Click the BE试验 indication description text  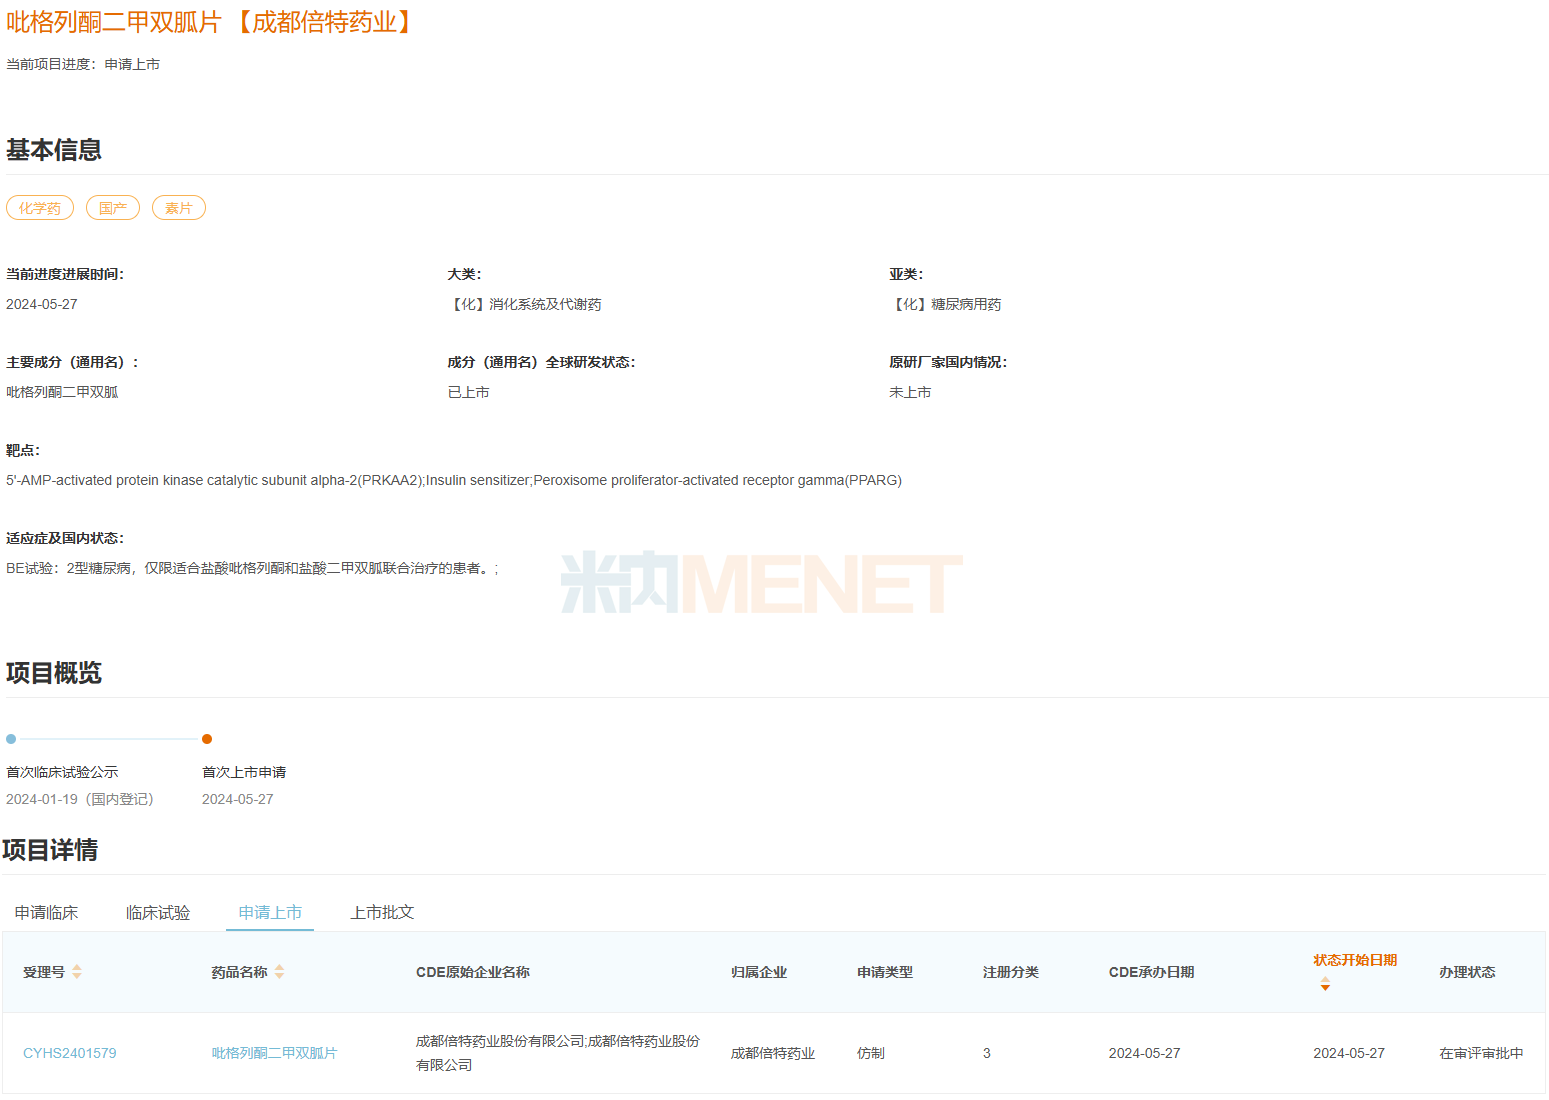[252, 568]
